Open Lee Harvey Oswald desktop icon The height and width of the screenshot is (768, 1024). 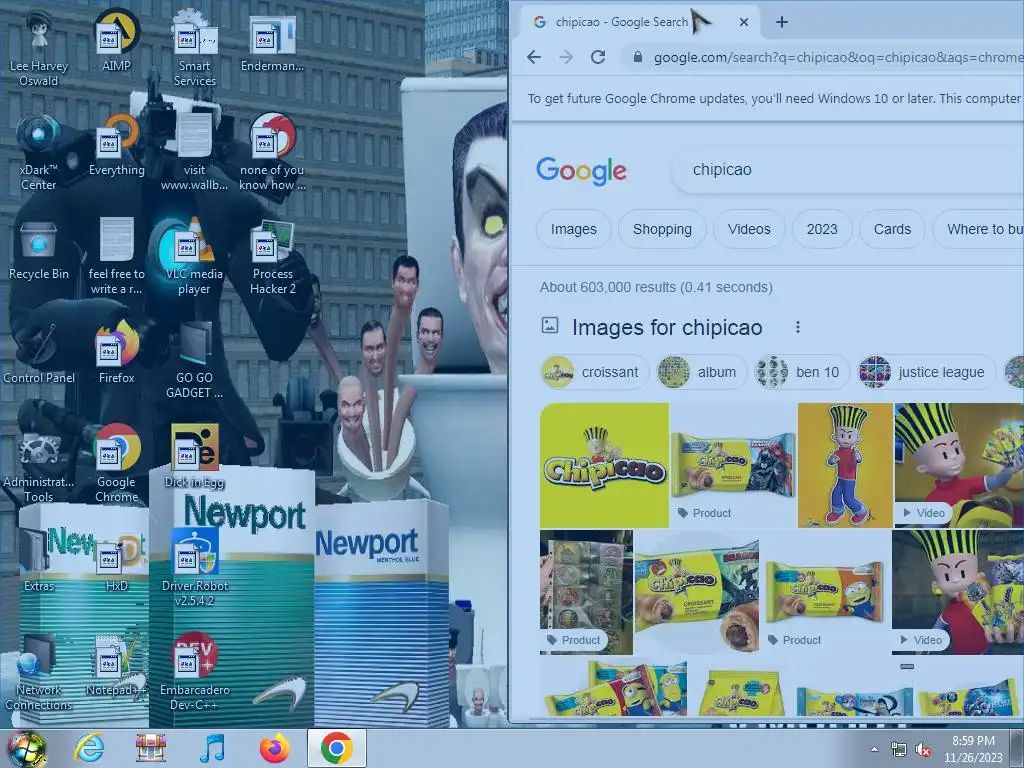[x=39, y=47]
